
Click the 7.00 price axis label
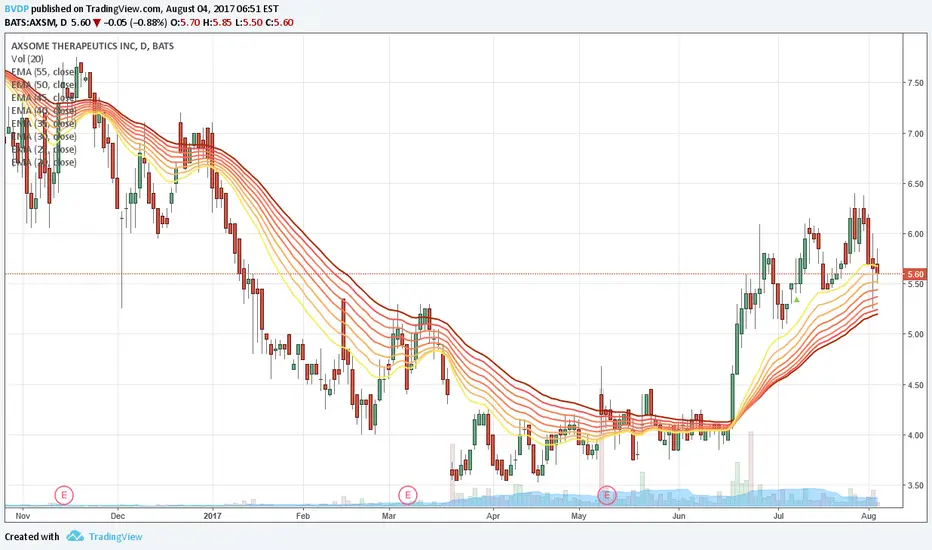(x=916, y=134)
